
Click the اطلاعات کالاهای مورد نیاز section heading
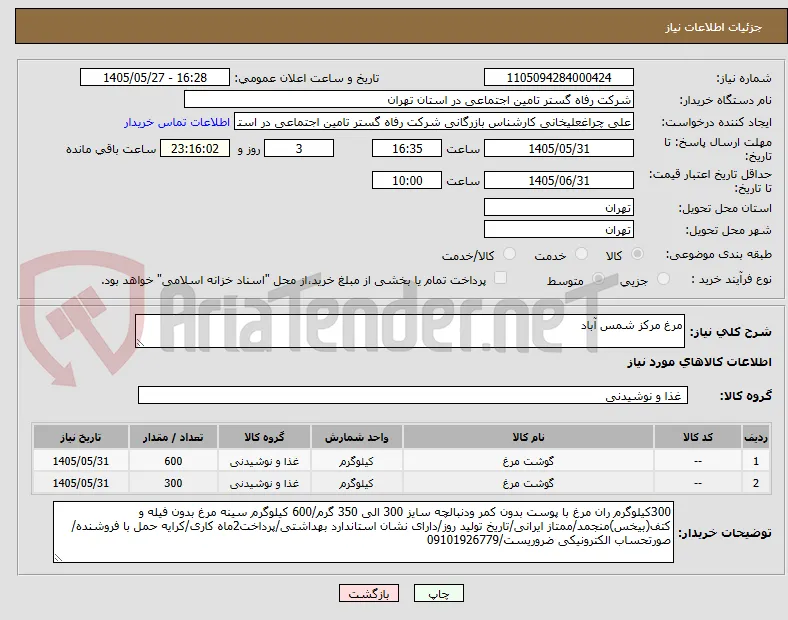click(699, 362)
